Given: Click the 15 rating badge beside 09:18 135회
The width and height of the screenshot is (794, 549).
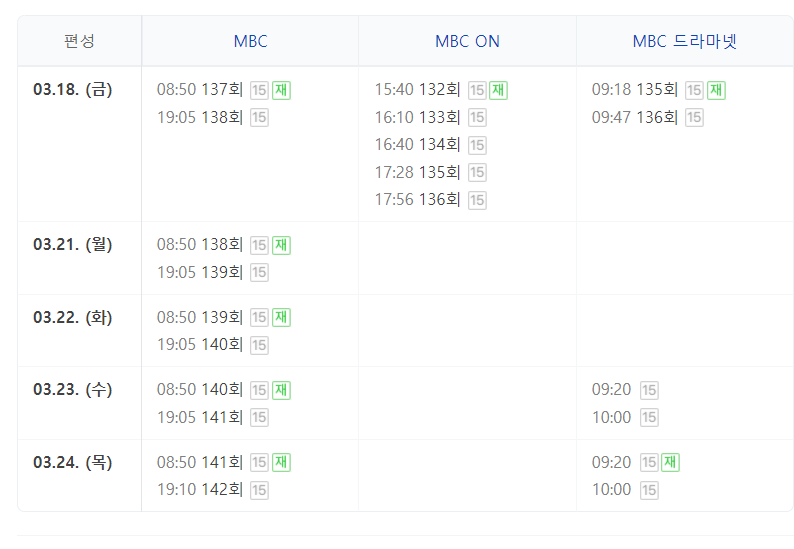Looking at the screenshot, I should 694,90.
